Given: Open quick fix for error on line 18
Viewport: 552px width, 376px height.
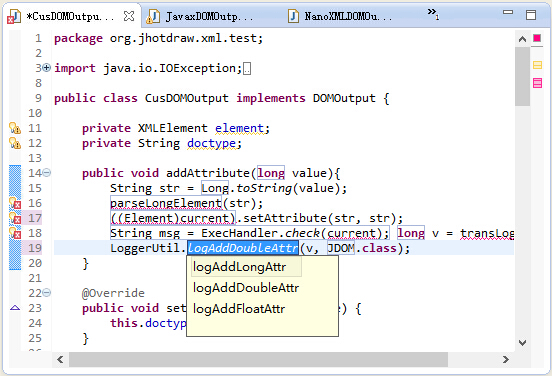Looking at the screenshot, I should [x=15, y=233].
